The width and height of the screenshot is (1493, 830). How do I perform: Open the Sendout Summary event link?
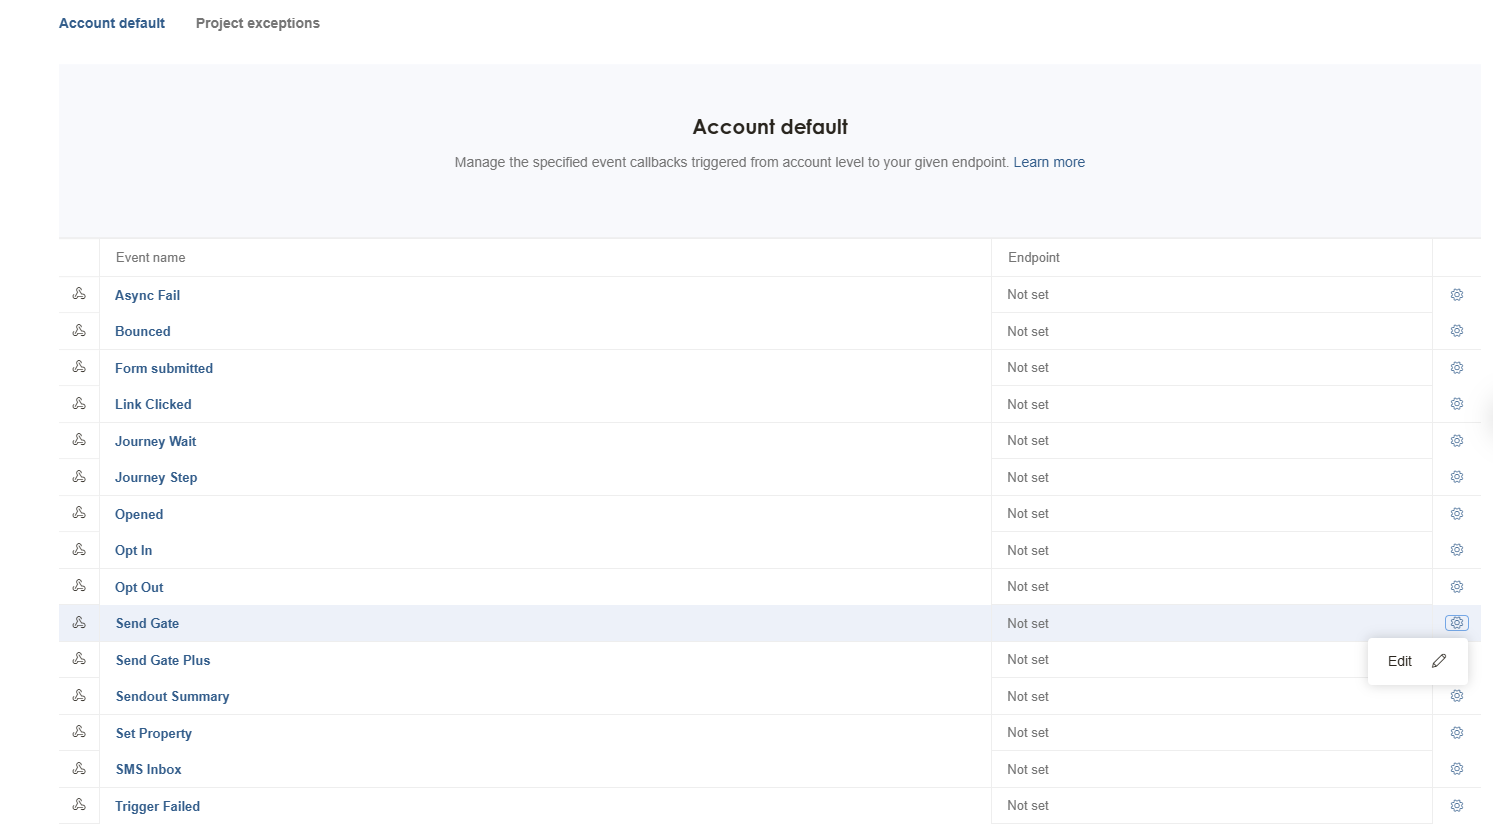(172, 696)
